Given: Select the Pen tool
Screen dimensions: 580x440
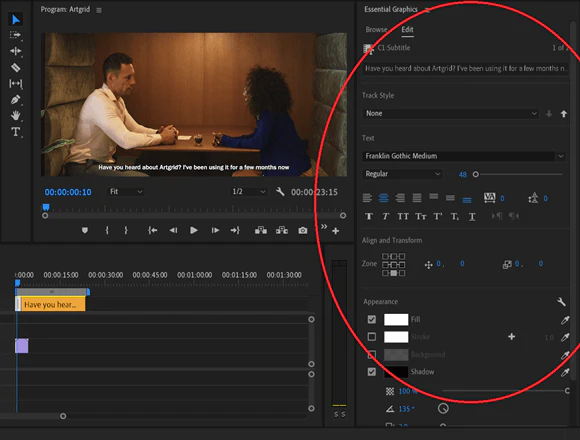Looking at the screenshot, I should (x=16, y=99).
